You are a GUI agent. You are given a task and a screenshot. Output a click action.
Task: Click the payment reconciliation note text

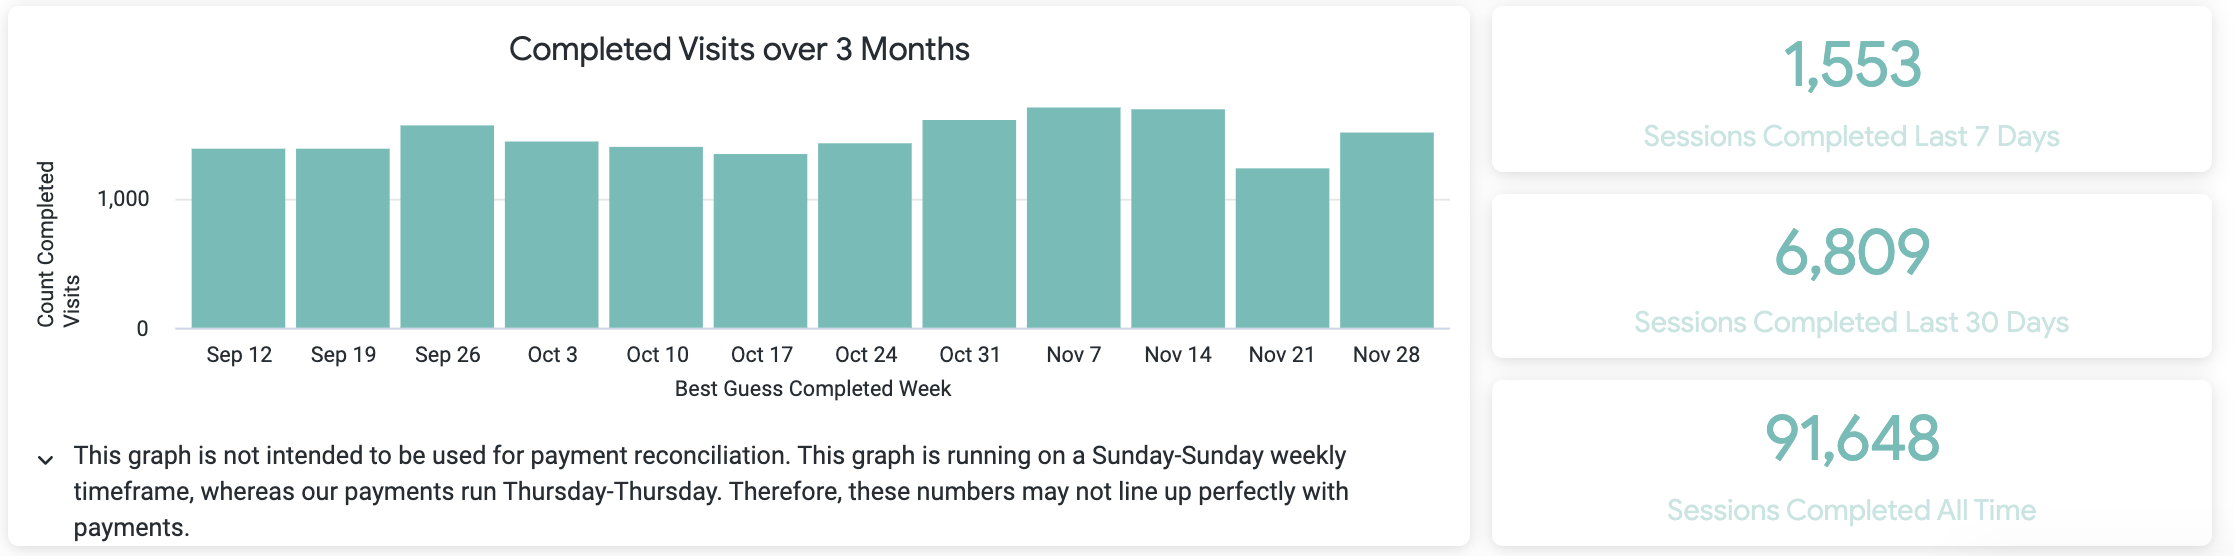710,491
